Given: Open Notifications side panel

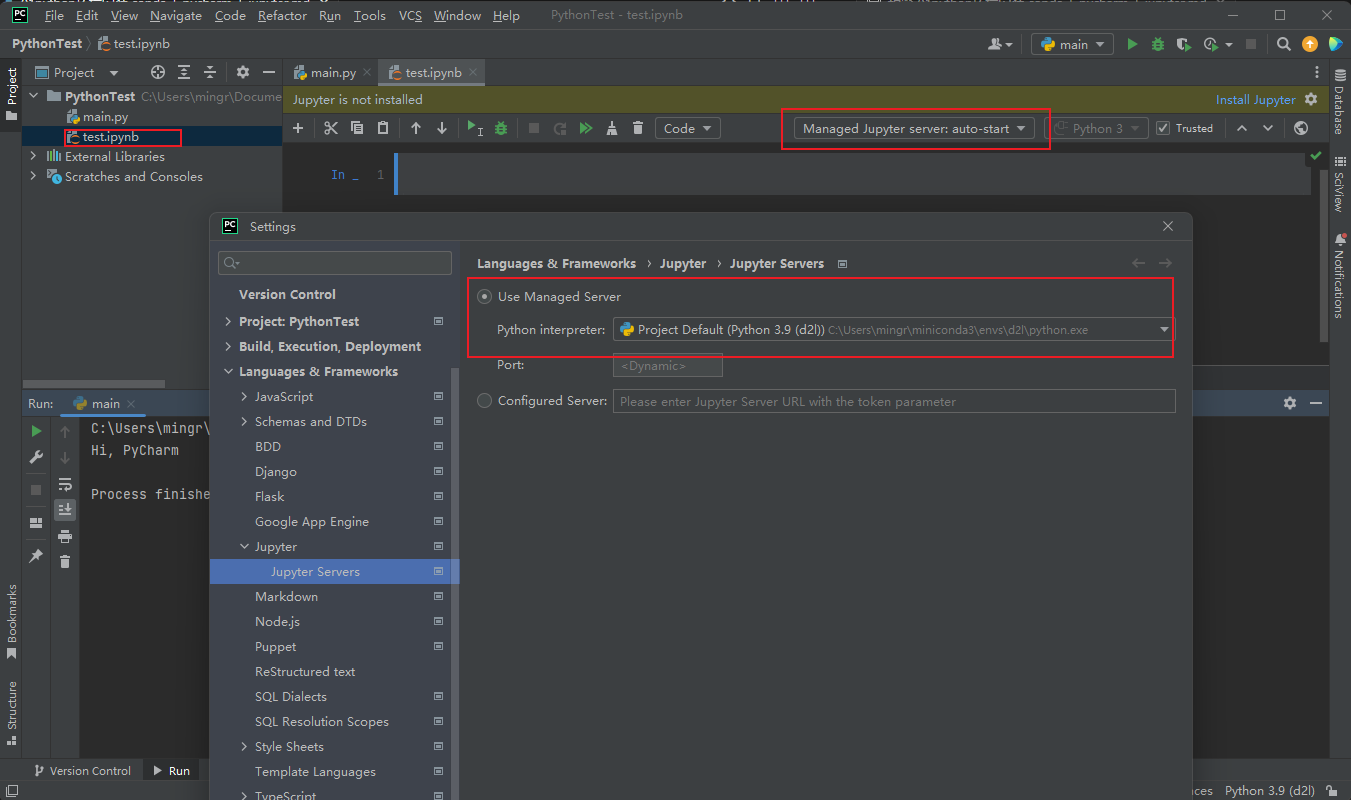Looking at the screenshot, I should (x=1339, y=275).
